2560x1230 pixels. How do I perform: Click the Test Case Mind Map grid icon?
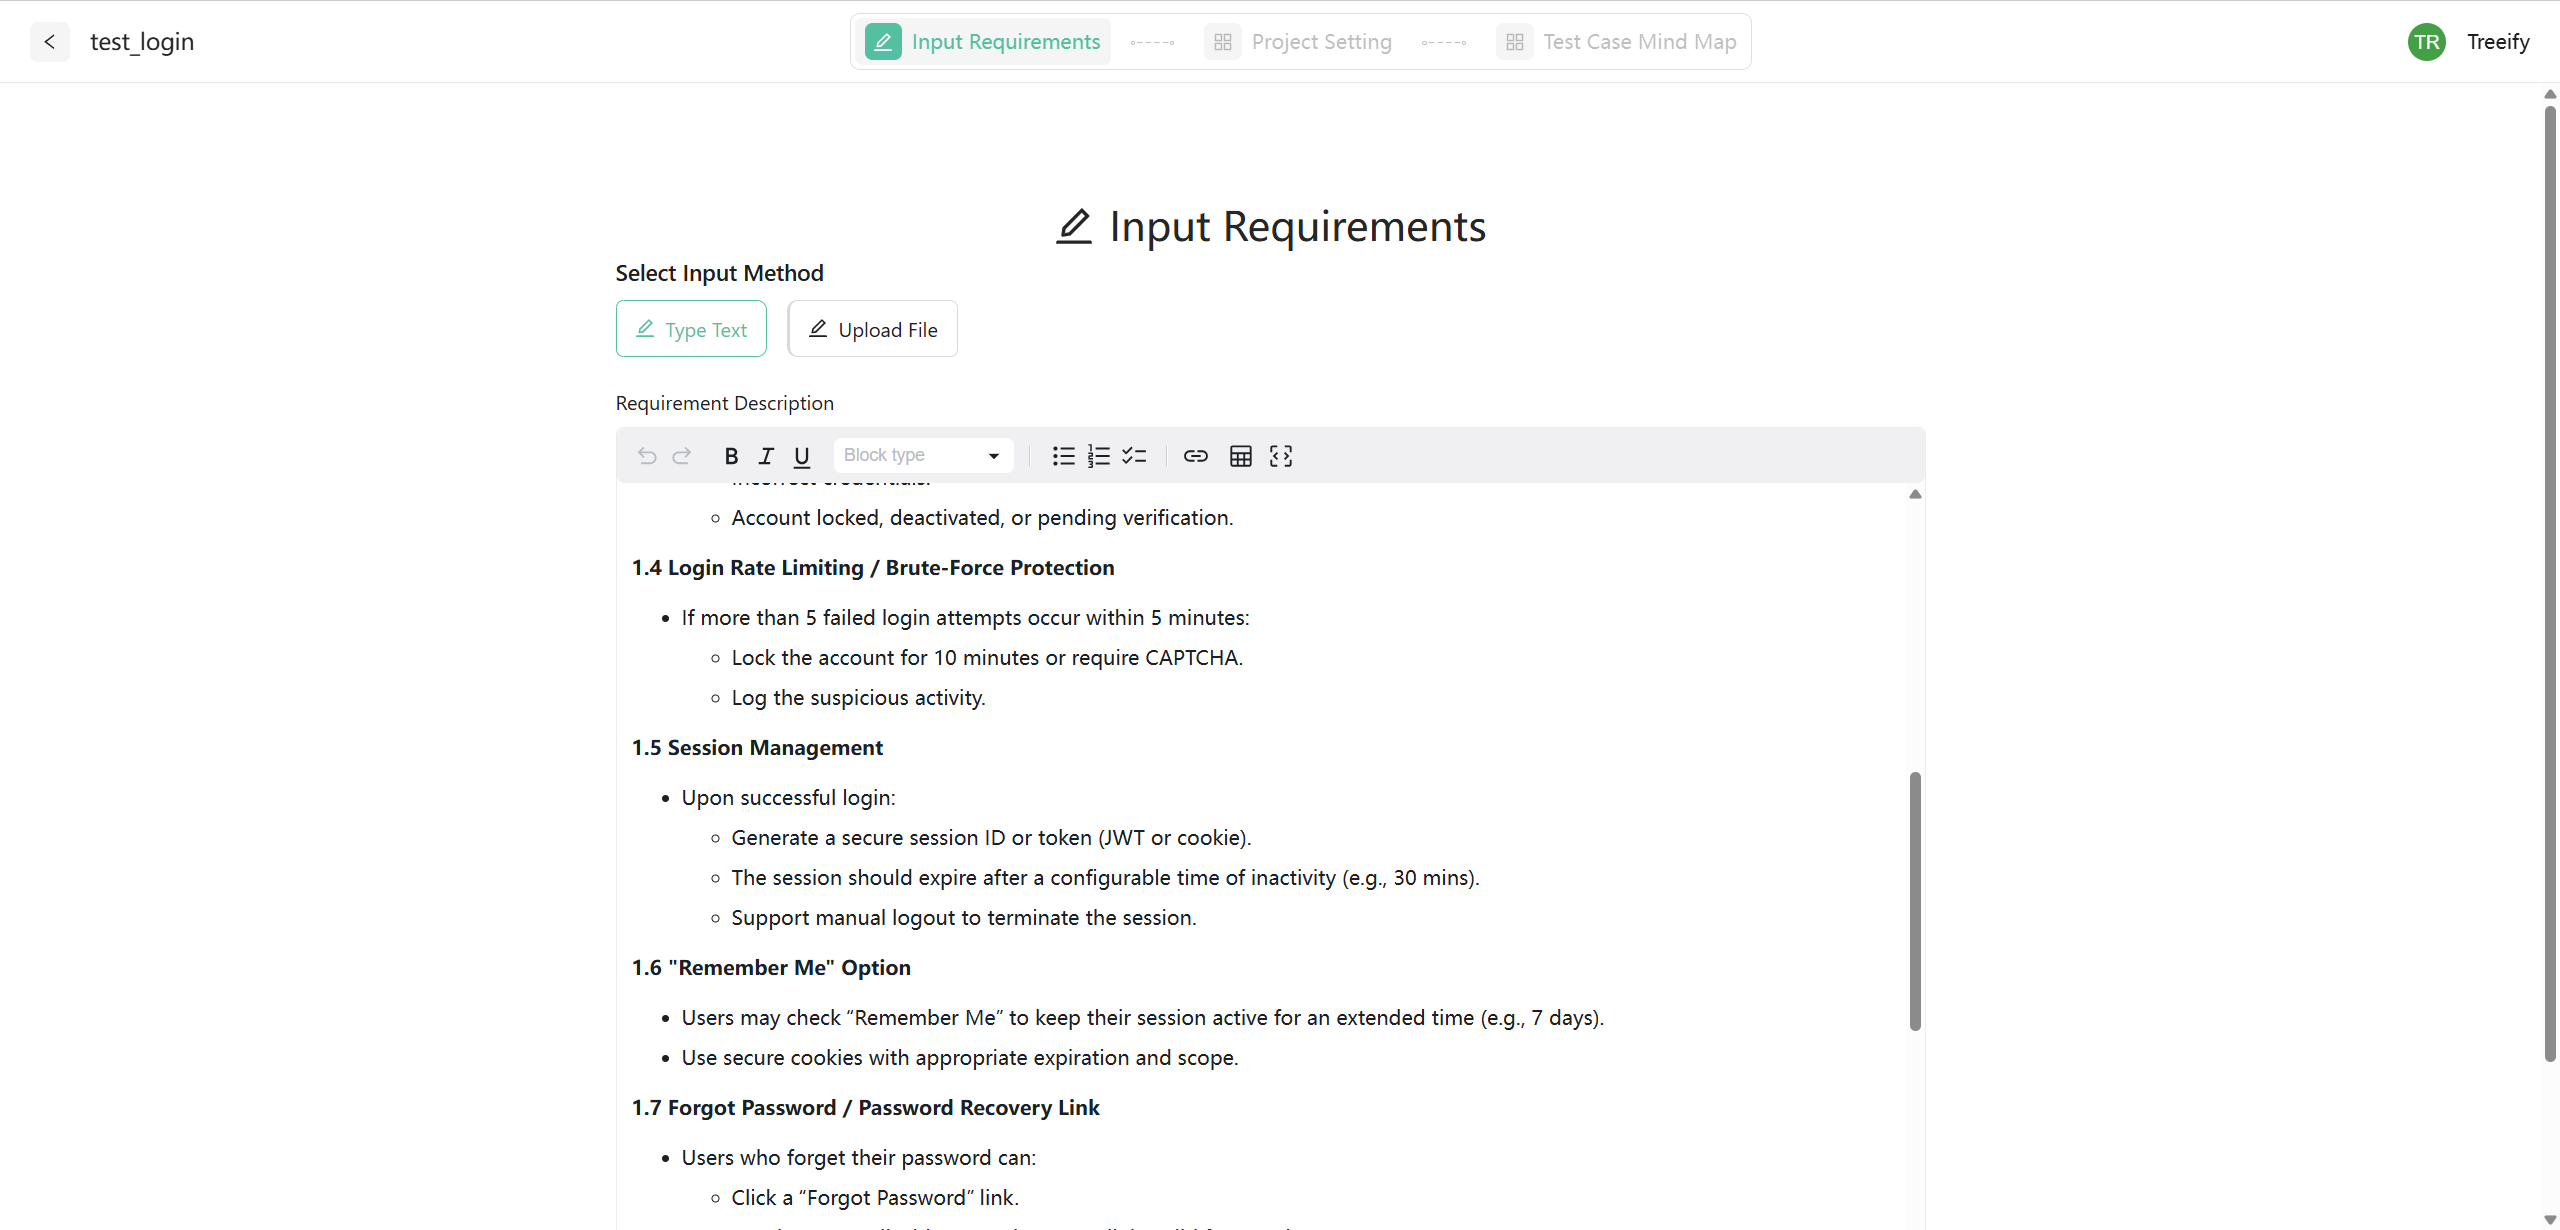tap(1514, 42)
